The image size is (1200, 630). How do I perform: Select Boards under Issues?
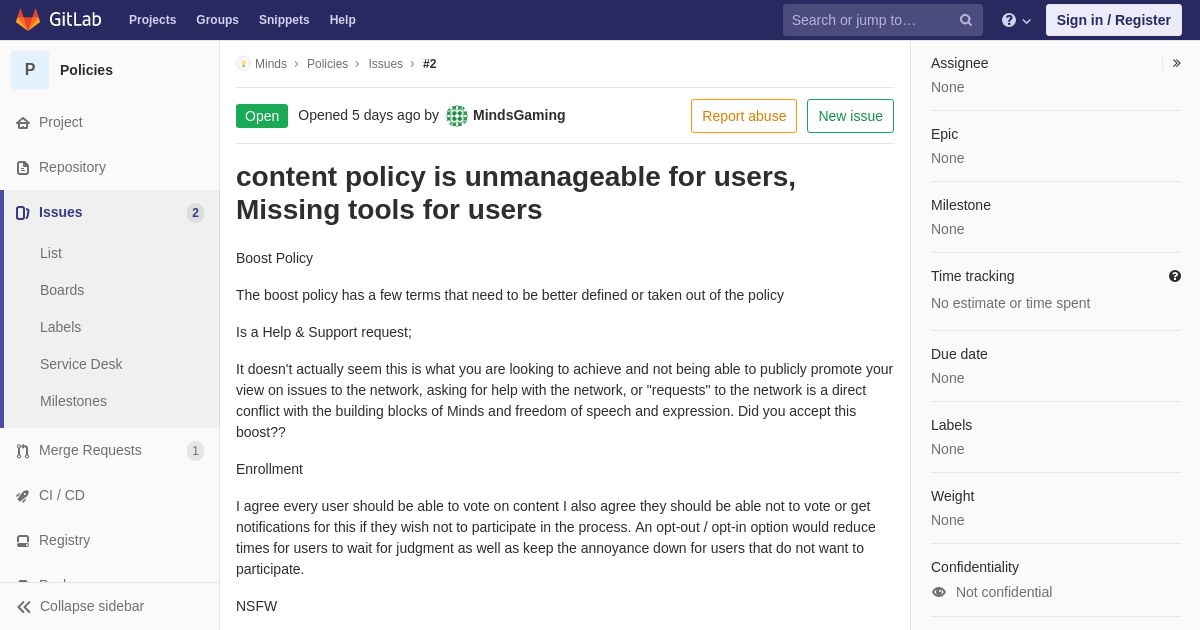pos(62,290)
